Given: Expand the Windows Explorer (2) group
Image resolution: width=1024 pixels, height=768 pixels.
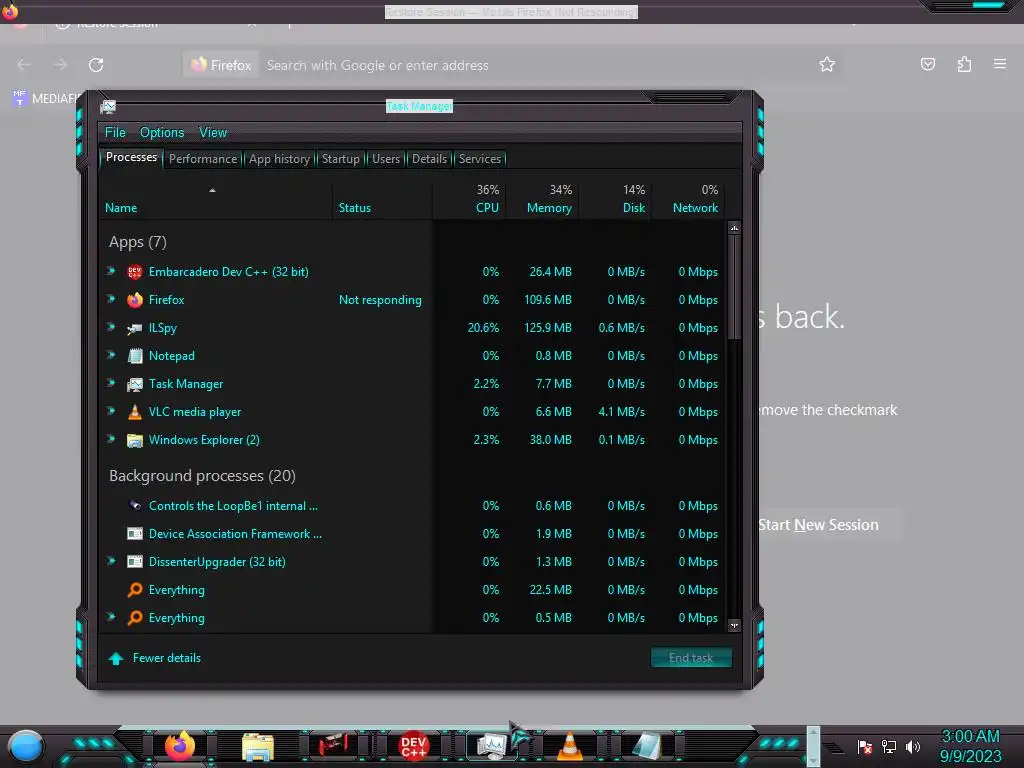Looking at the screenshot, I should 111,440.
